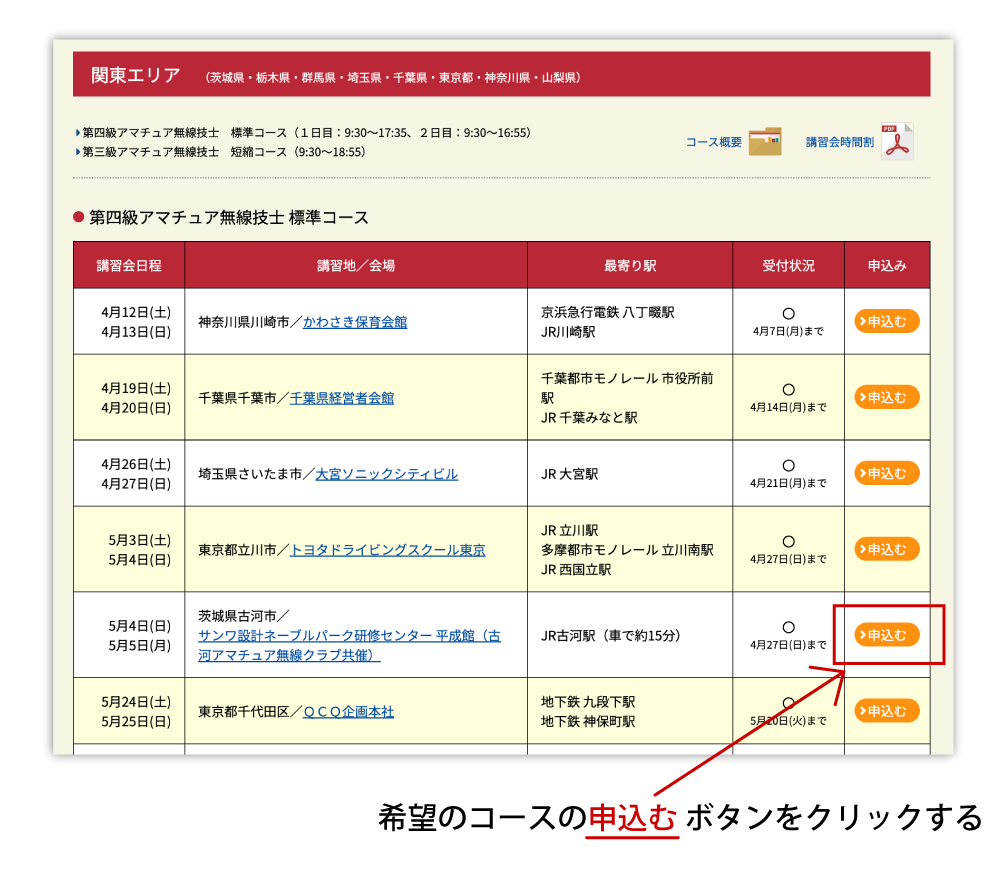Click the 講習会時間割 text link

840,142
